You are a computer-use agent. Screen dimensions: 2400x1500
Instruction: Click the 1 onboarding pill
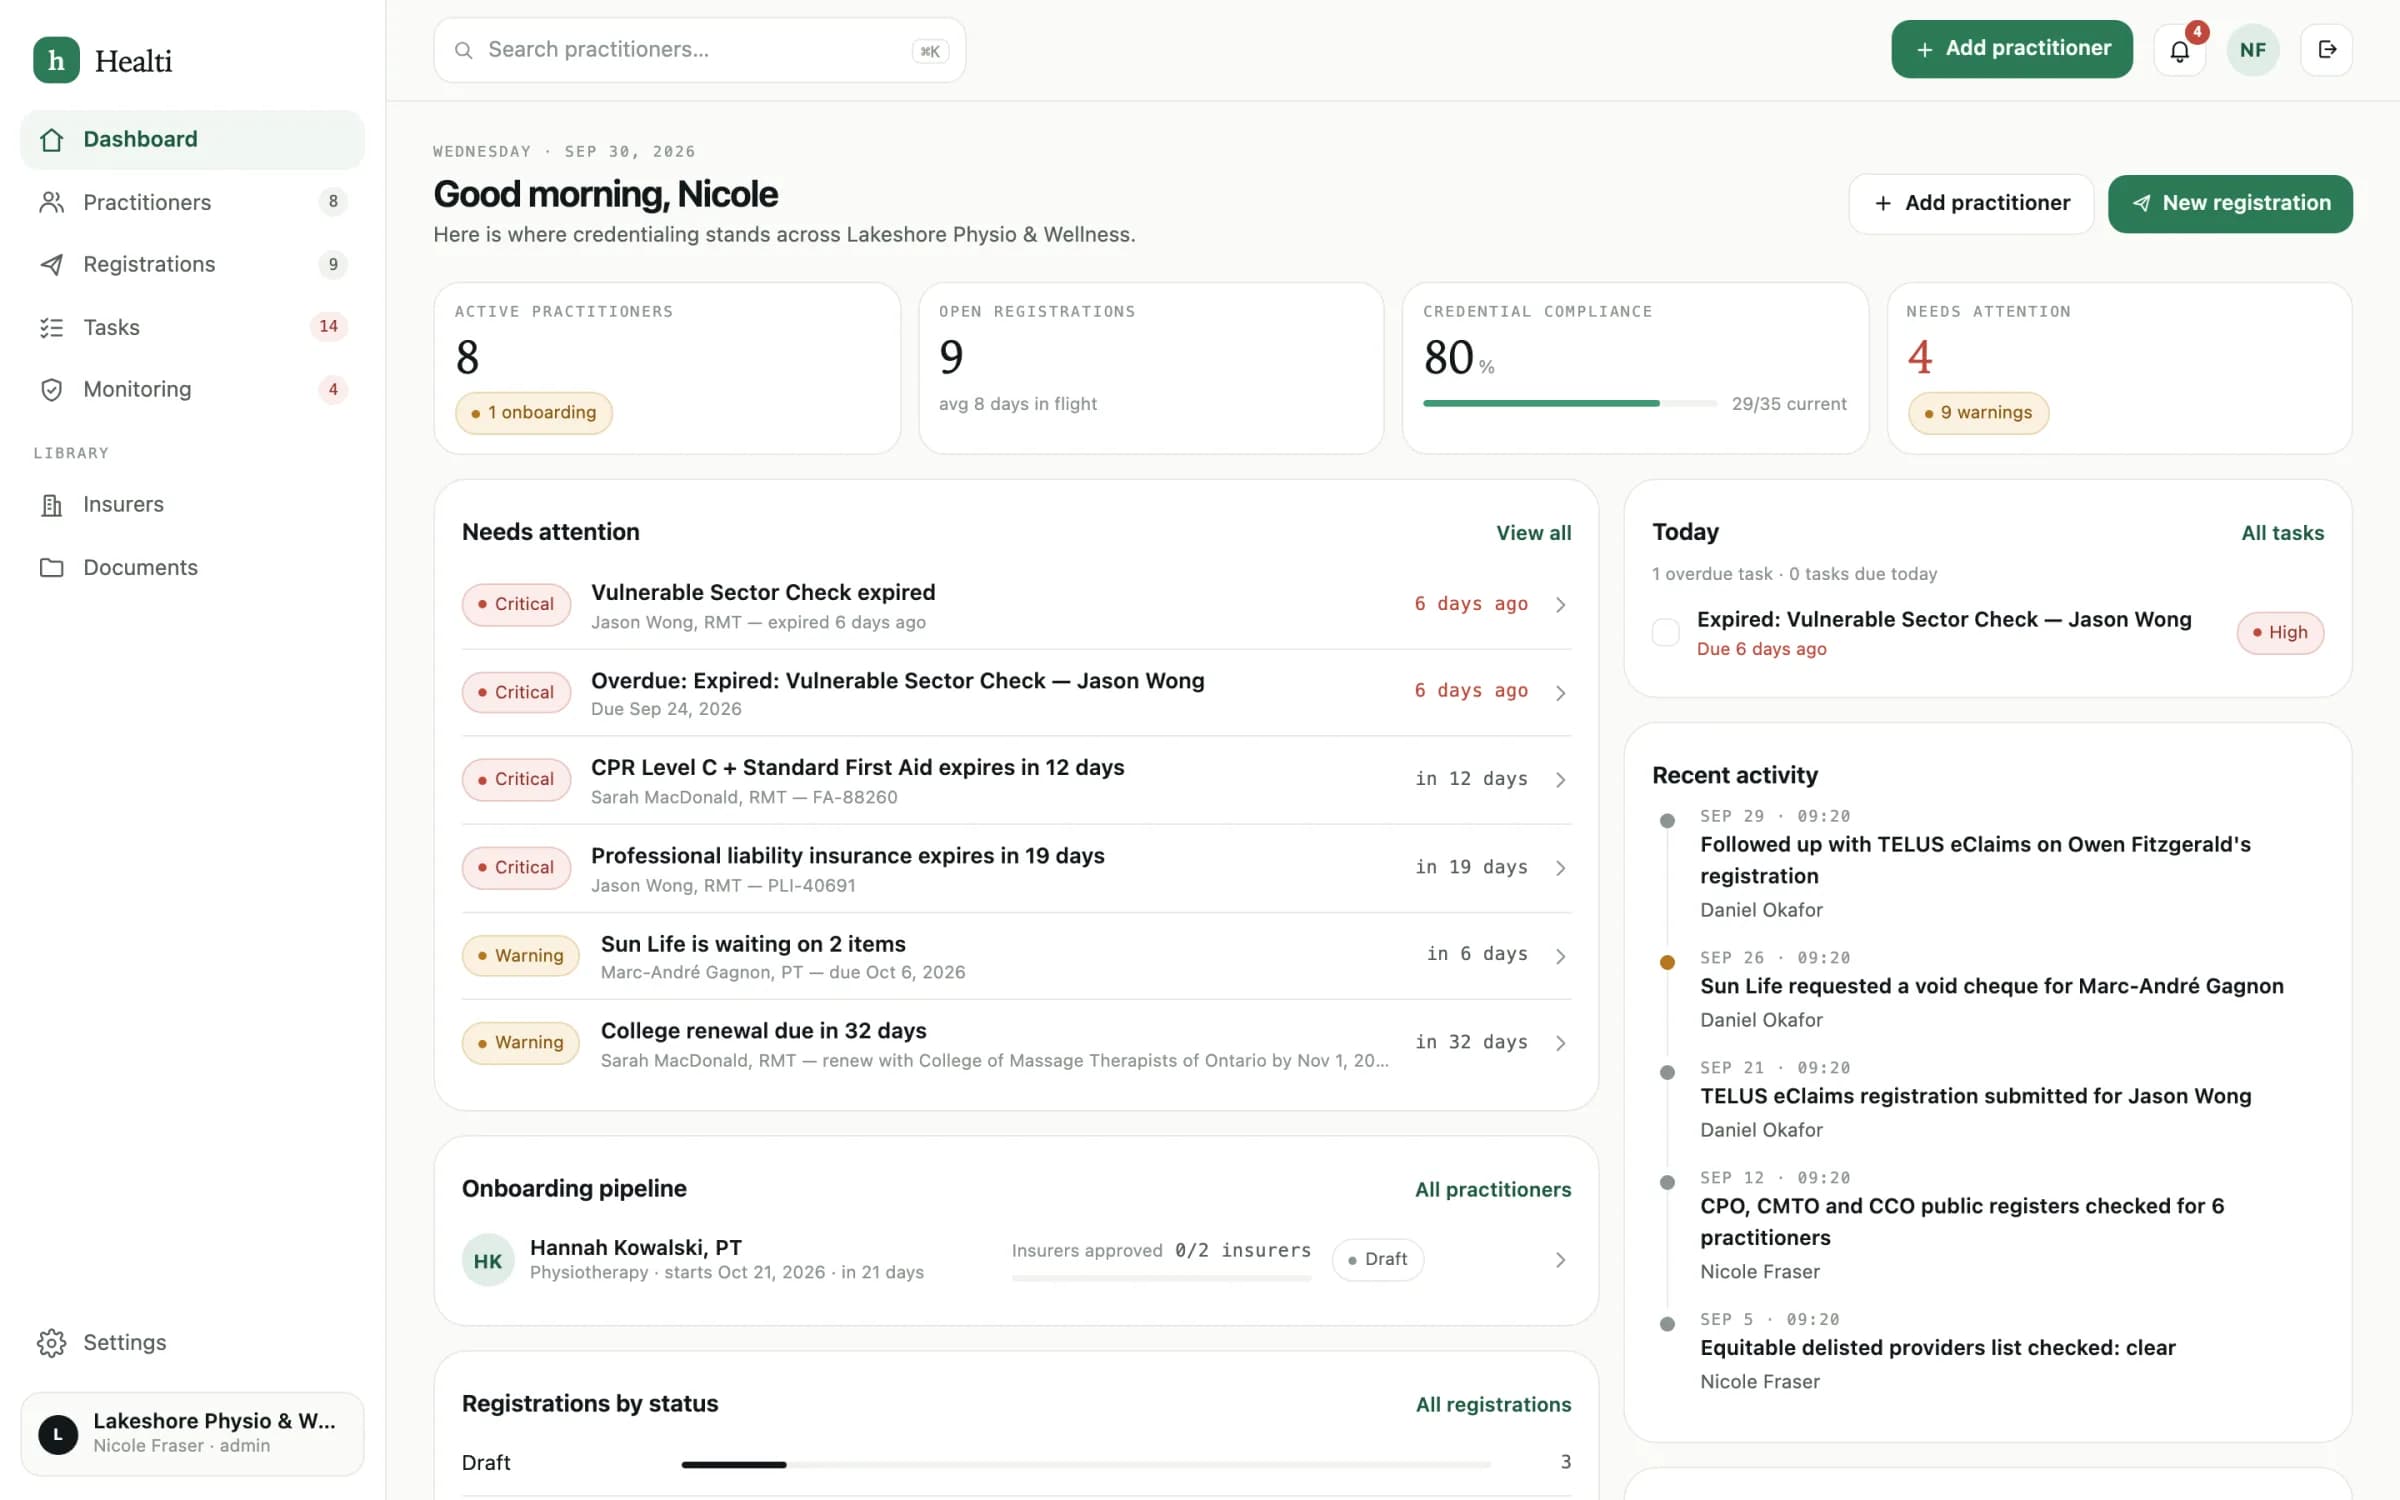tap(533, 413)
